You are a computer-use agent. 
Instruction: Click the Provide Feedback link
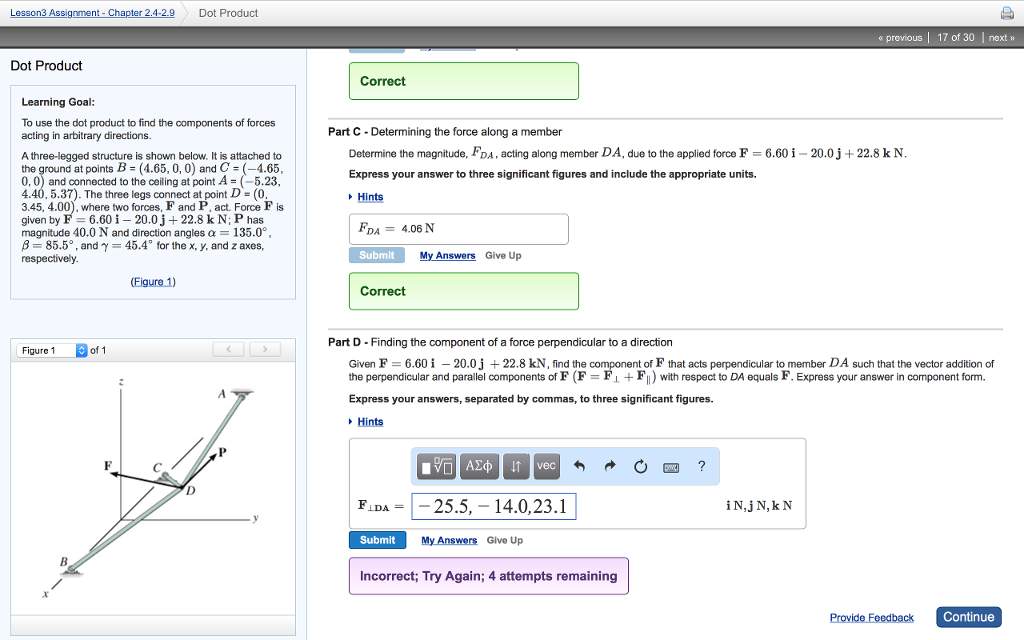pos(871,617)
